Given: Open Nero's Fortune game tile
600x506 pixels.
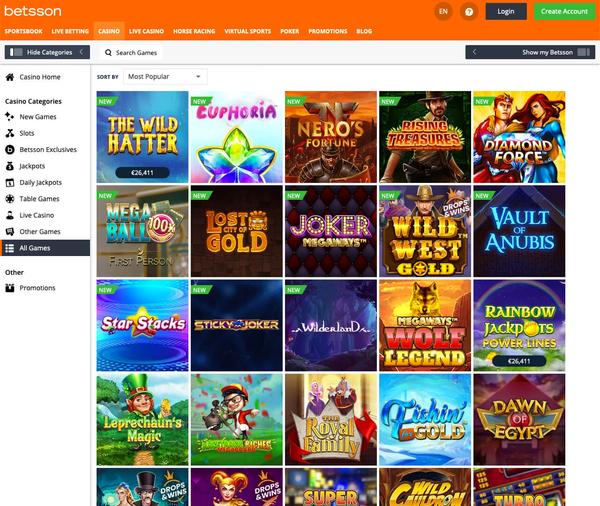Looking at the screenshot, I should click(331, 137).
